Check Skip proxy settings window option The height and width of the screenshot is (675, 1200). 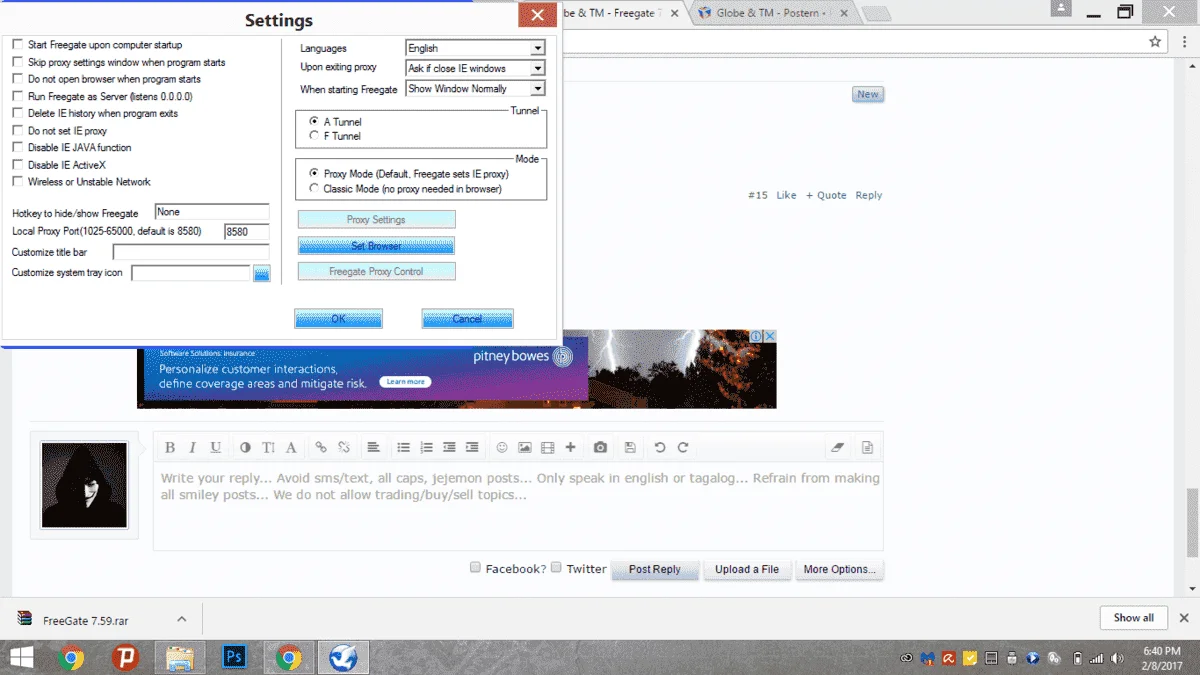coord(17,62)
